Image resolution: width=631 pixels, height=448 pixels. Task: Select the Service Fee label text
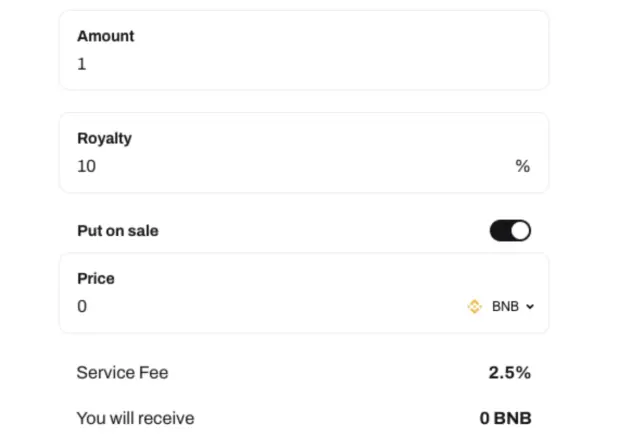pyautogui.click(x=122, y=373)
